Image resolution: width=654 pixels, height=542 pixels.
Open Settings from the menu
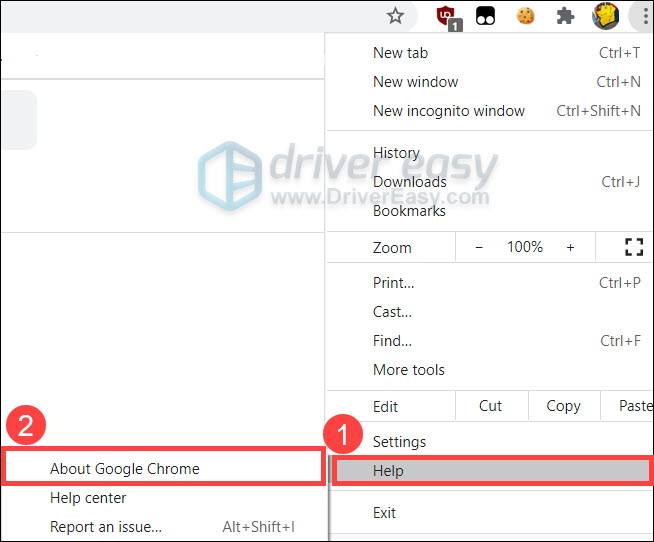tap(490, 441)
